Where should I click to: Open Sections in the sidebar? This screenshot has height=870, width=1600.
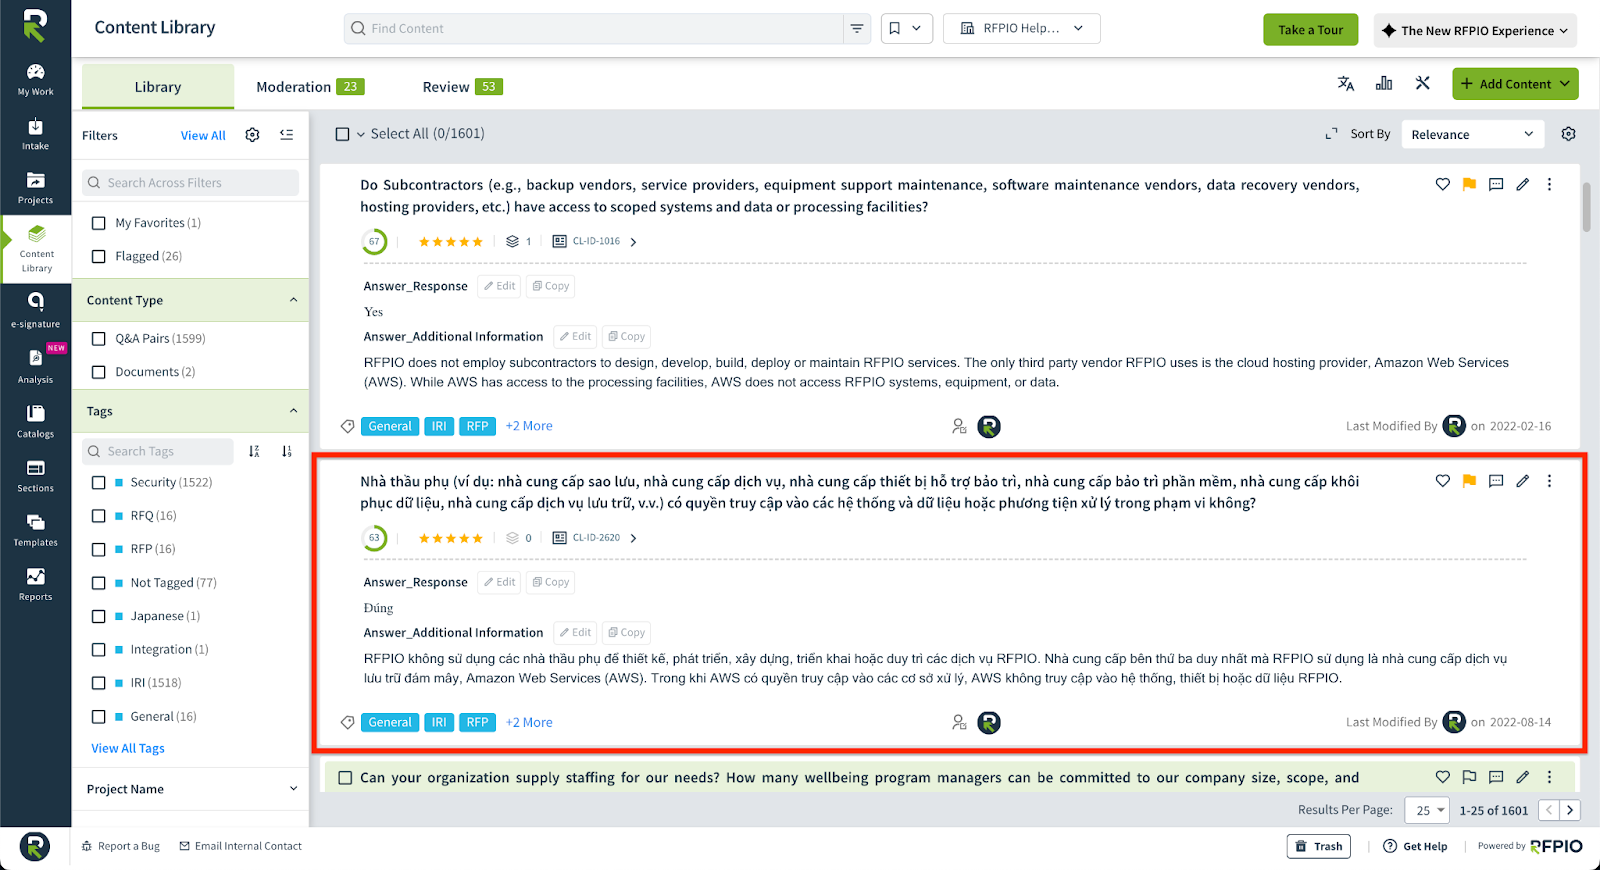35,475
